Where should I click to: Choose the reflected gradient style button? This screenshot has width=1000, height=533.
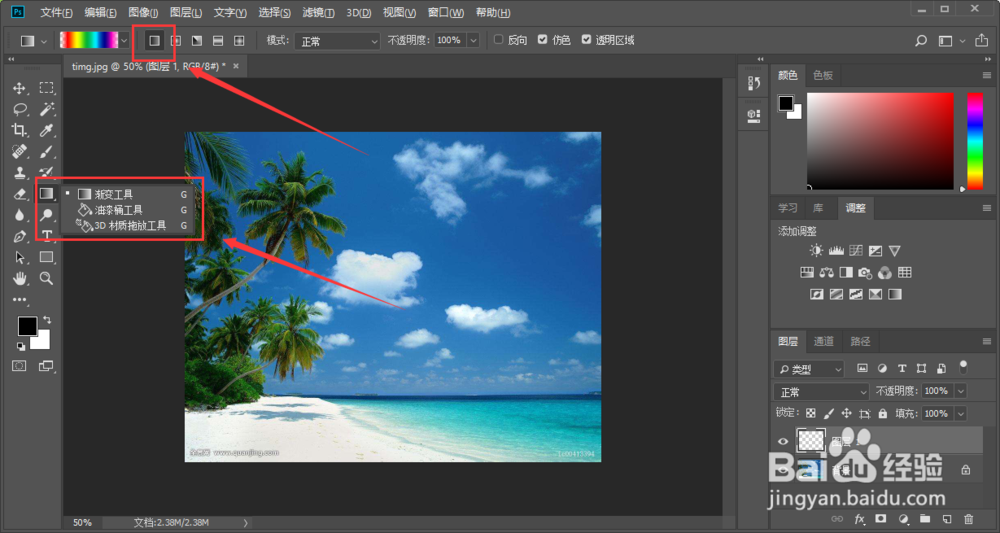[218, 41]
